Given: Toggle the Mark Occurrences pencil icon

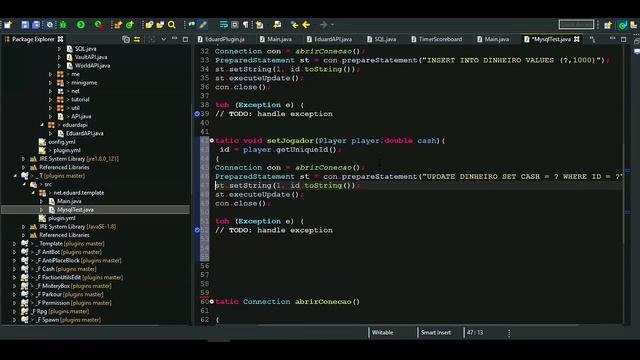Looking at the screenshot, I should point(203,25).
